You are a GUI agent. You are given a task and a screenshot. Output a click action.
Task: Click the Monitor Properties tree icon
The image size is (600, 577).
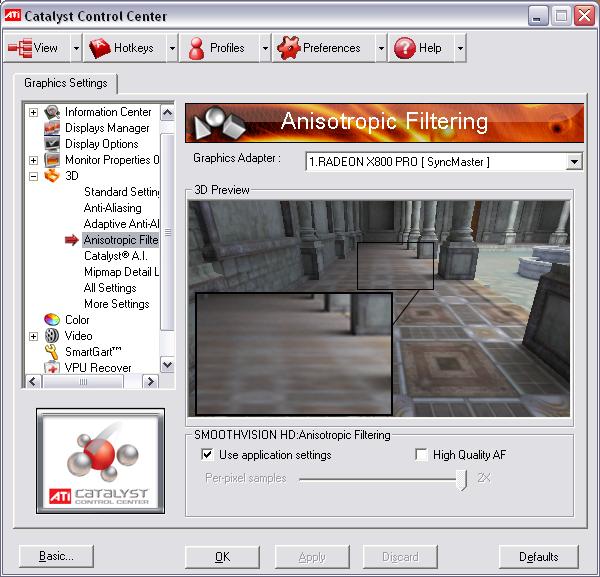click(52, 160)
